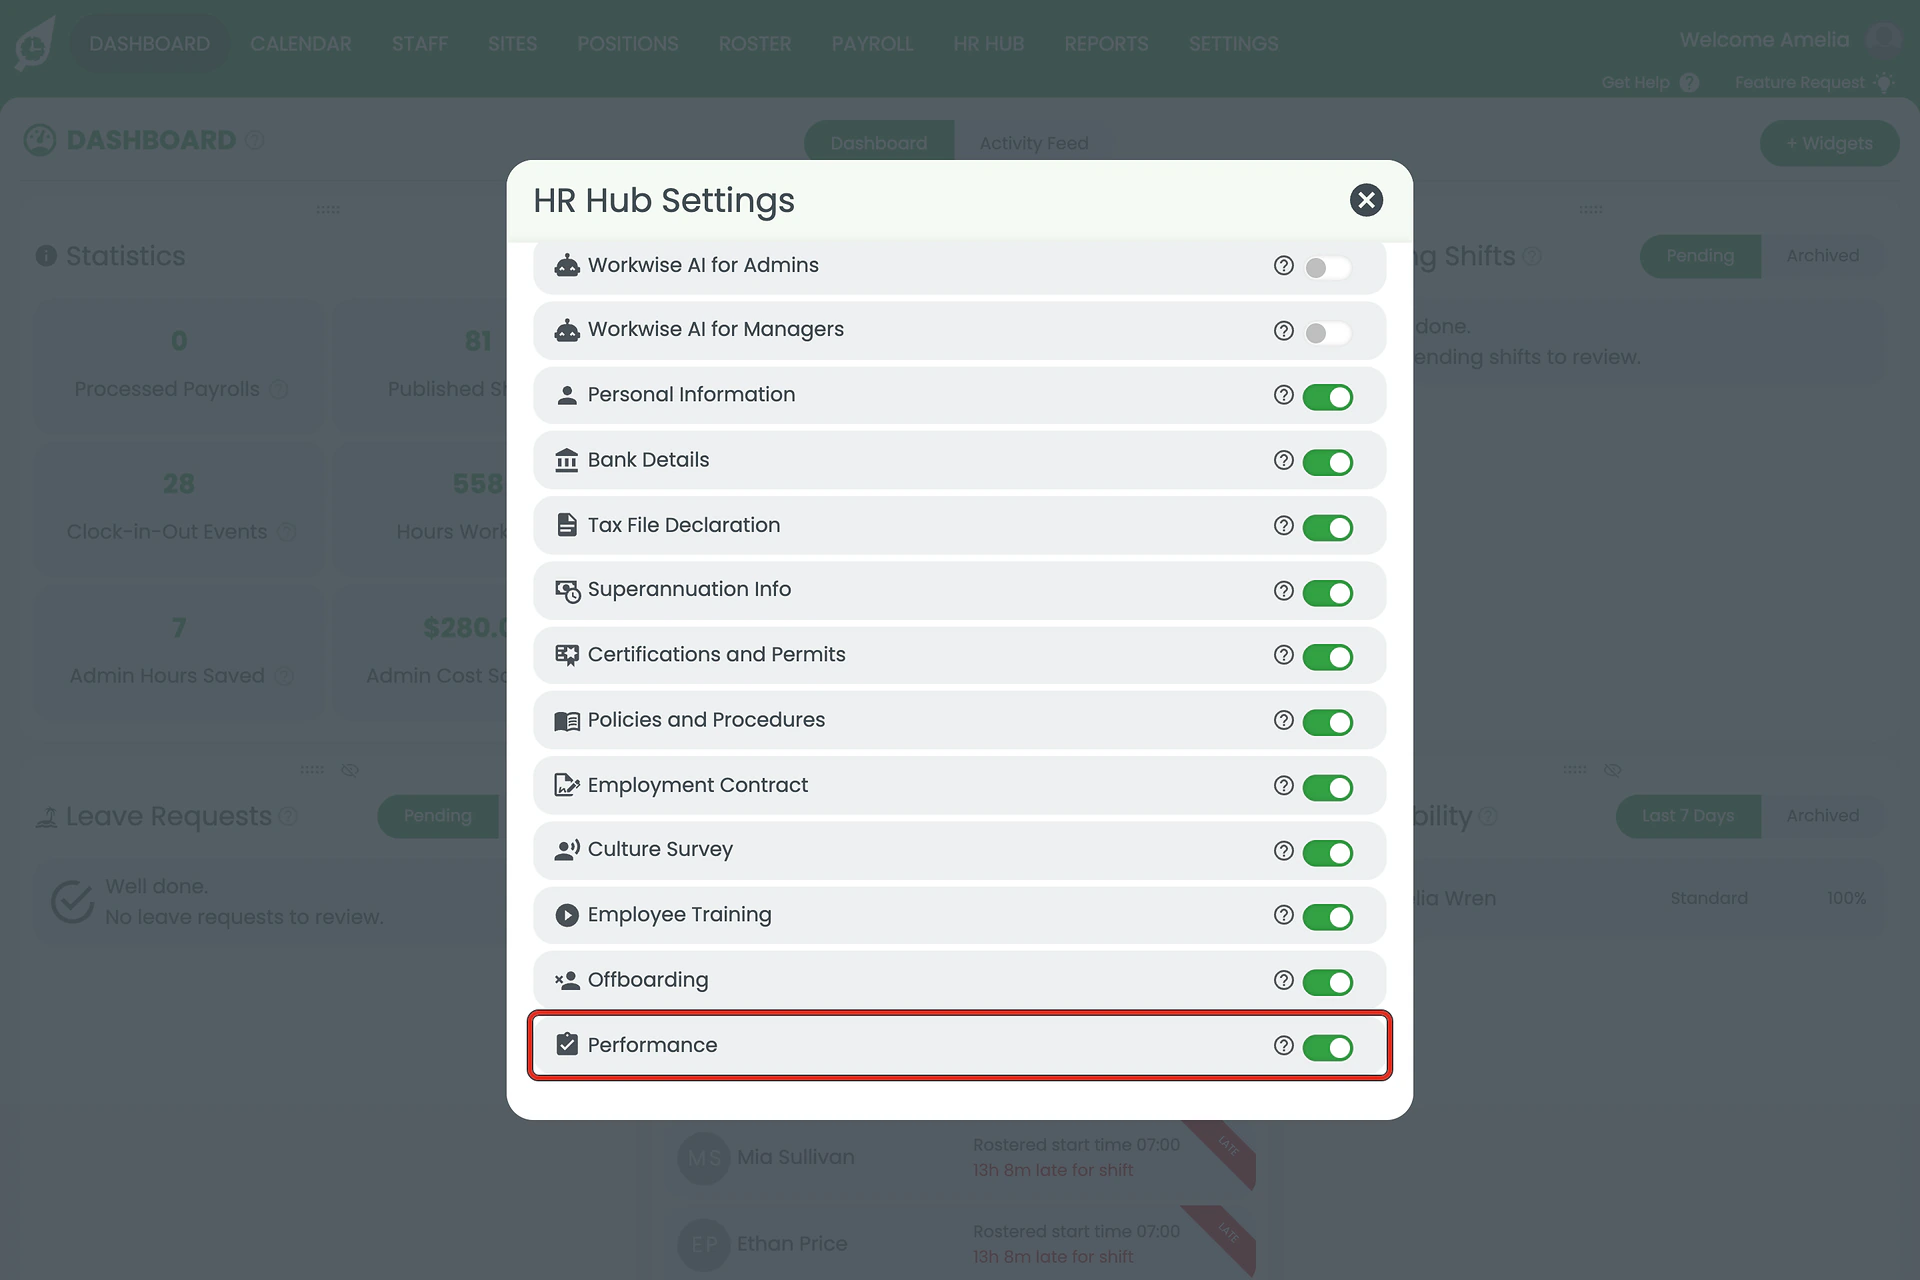The width and height of the screenshot is (1920, 1280).
Task: Open the SETTINGS menu item
Action: coord(1233,44)
